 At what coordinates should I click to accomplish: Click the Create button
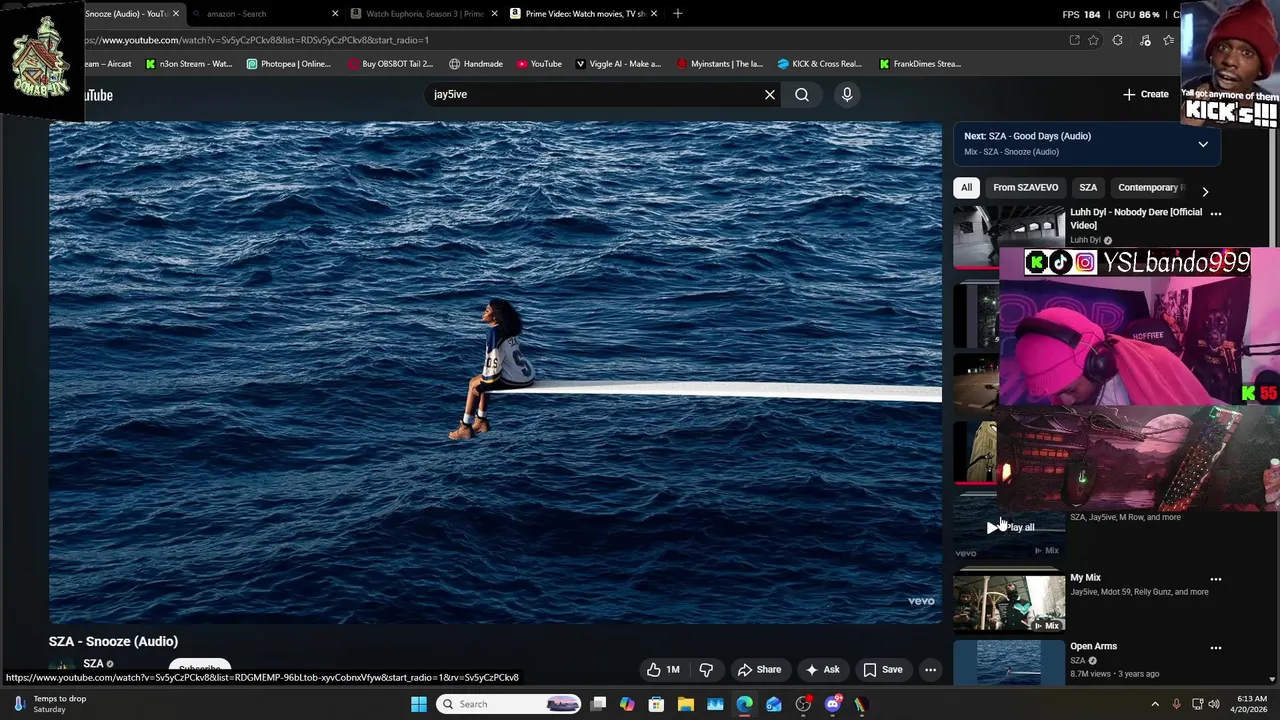click(x=1145, y=94)
